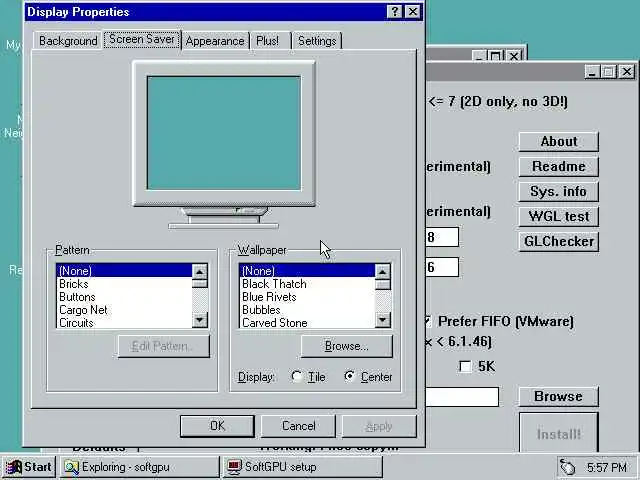Open the Readme in SoftGPU setup
This screenshot has width=640, height=480.
coord(558,166)
